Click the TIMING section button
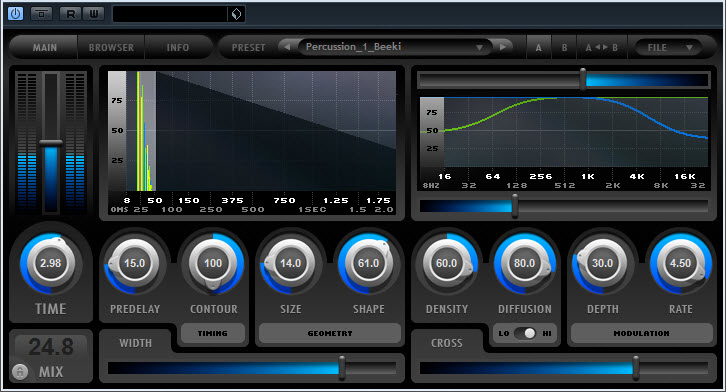The height and width of the screenshot is (392, 726). coord(213,333)
